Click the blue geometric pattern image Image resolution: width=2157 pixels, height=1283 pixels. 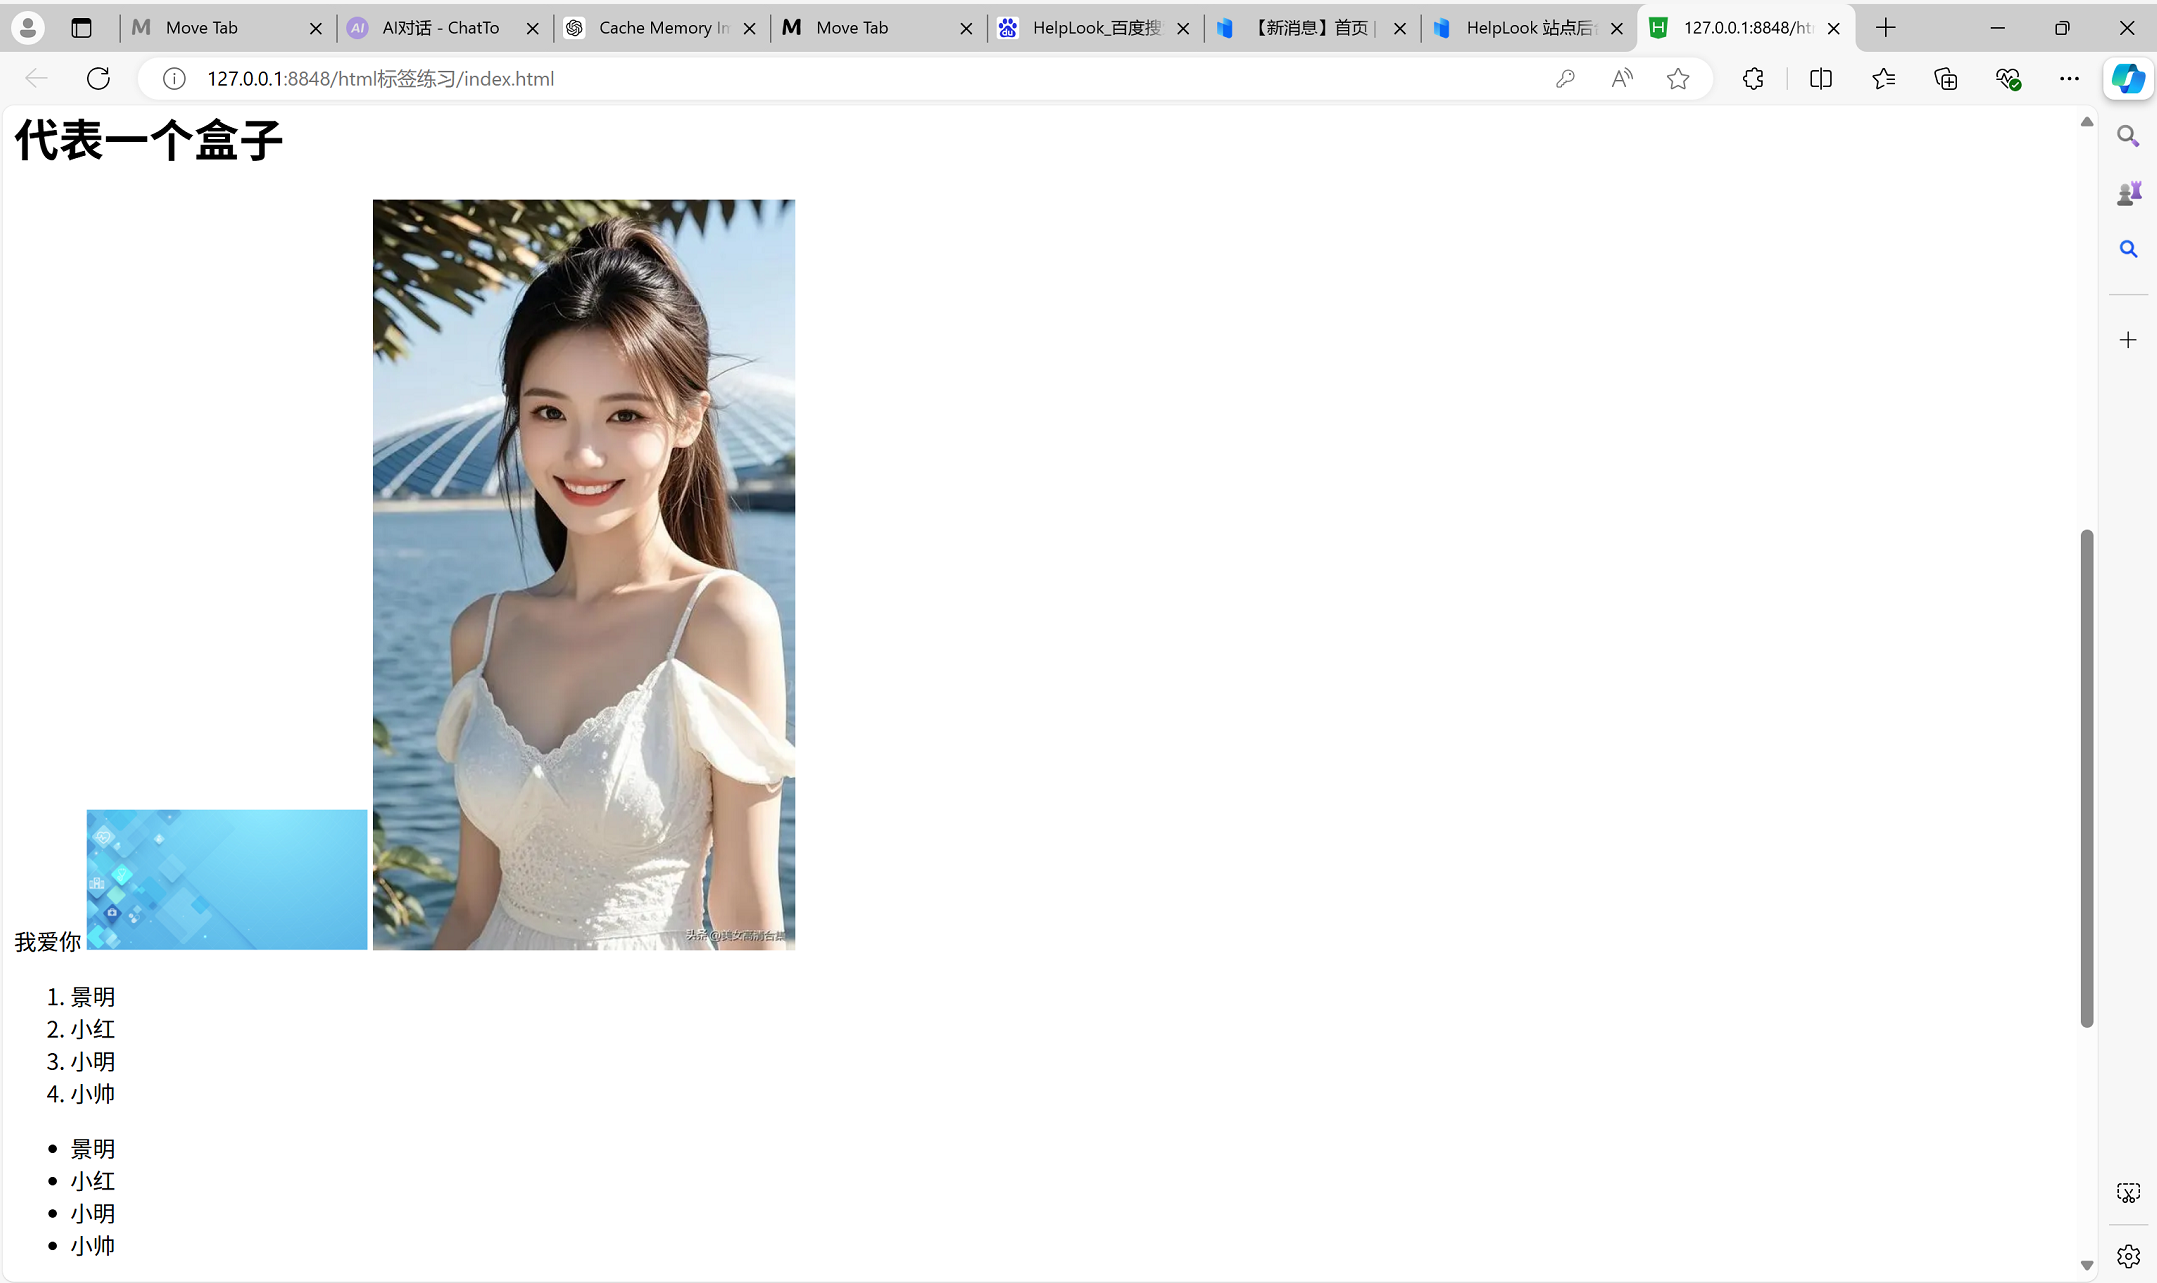tap(227, 879)
